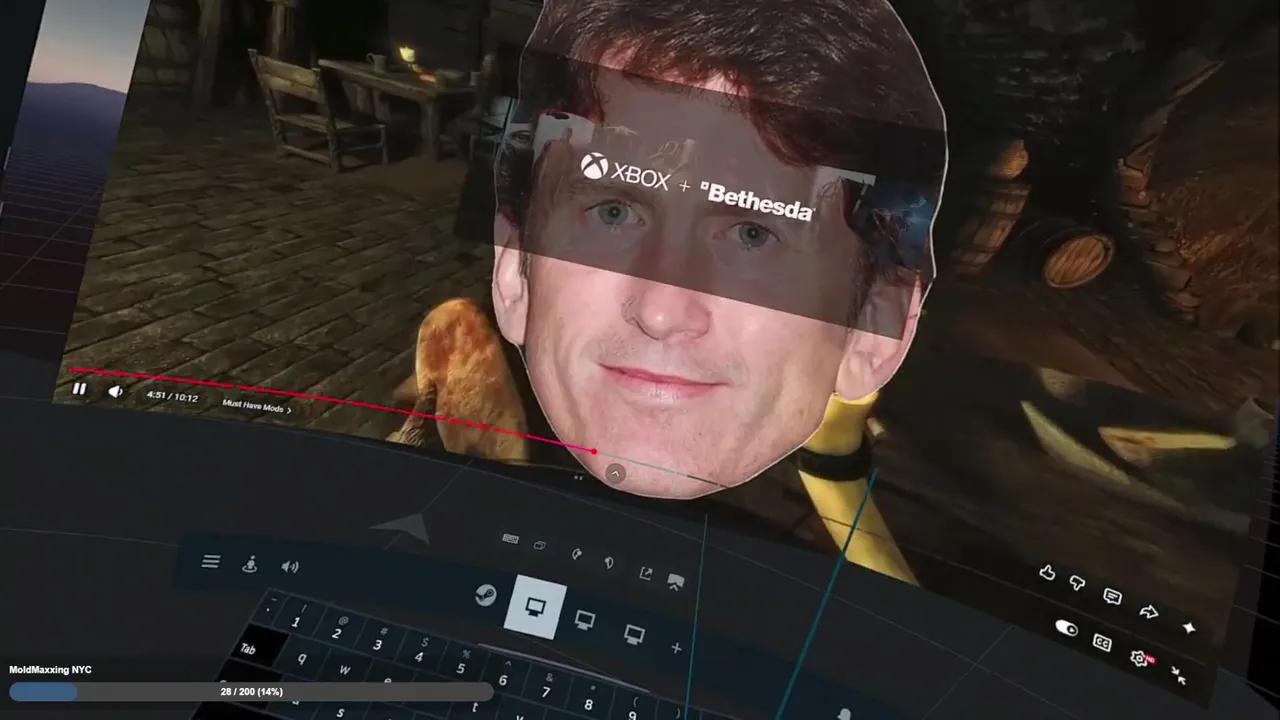Add a desktop view with plus
The width and height of the screenshot is (1280, 720).
(676, 648)
